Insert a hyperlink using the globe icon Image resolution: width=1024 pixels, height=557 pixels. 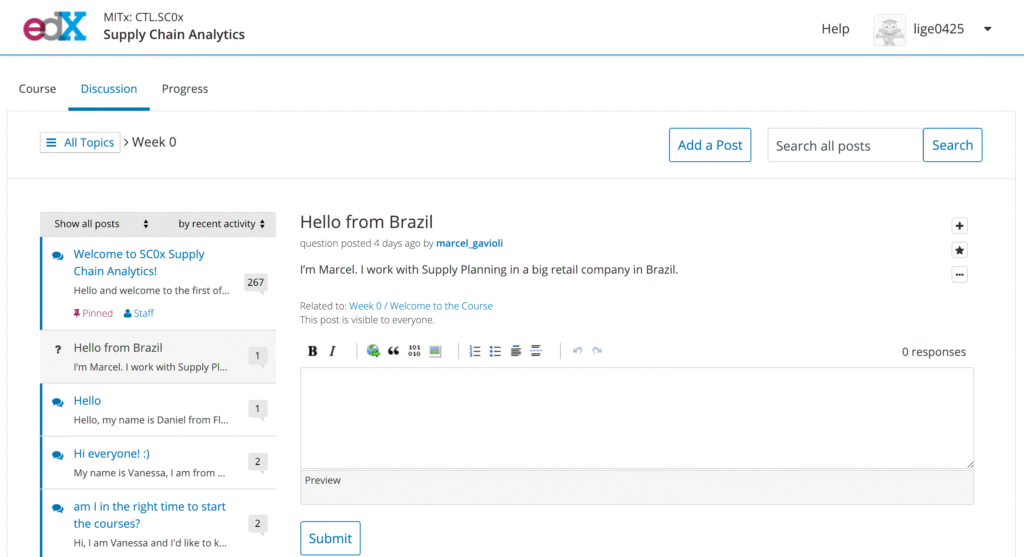[x=373, y=351]
